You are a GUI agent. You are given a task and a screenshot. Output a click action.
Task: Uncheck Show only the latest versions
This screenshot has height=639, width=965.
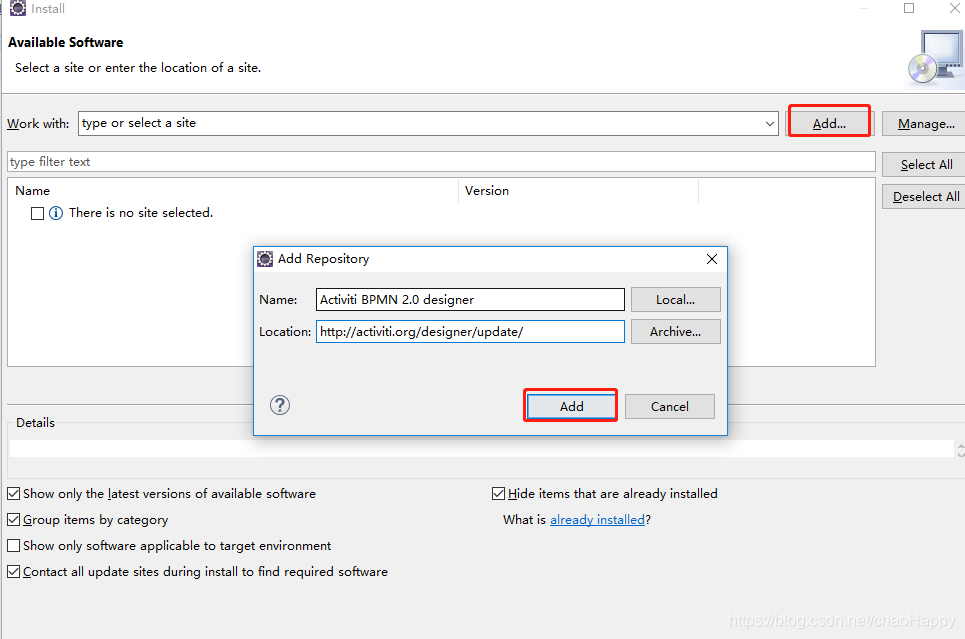pos(14,494)
